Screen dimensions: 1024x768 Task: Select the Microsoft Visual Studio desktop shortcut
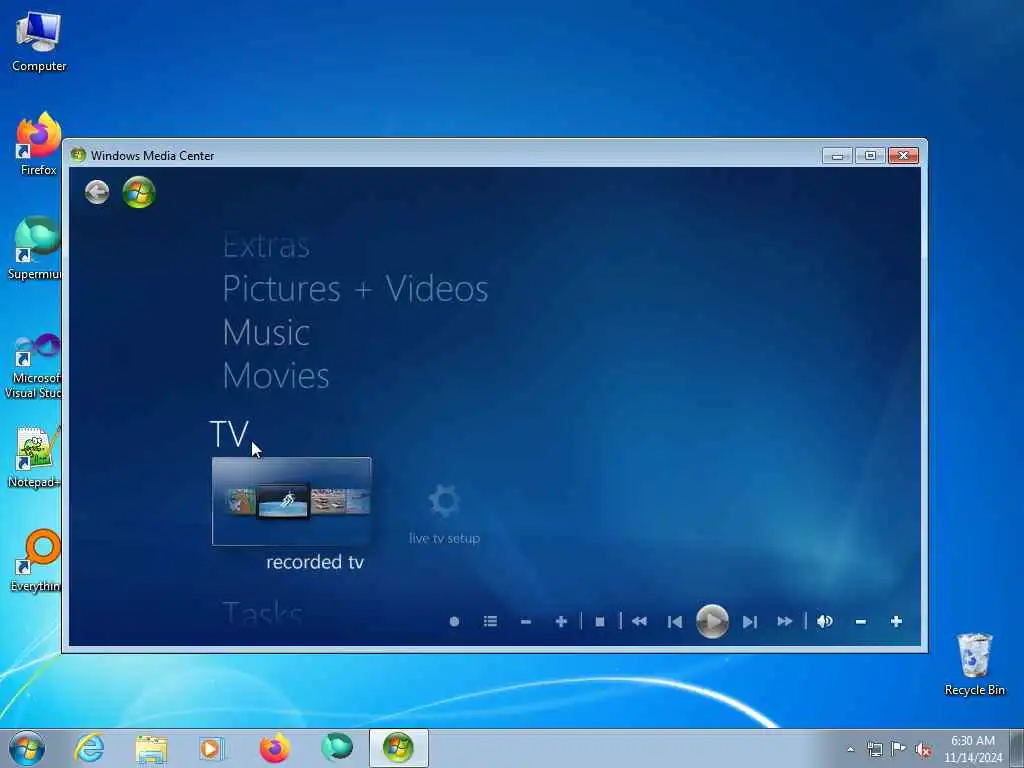[34, 366]
